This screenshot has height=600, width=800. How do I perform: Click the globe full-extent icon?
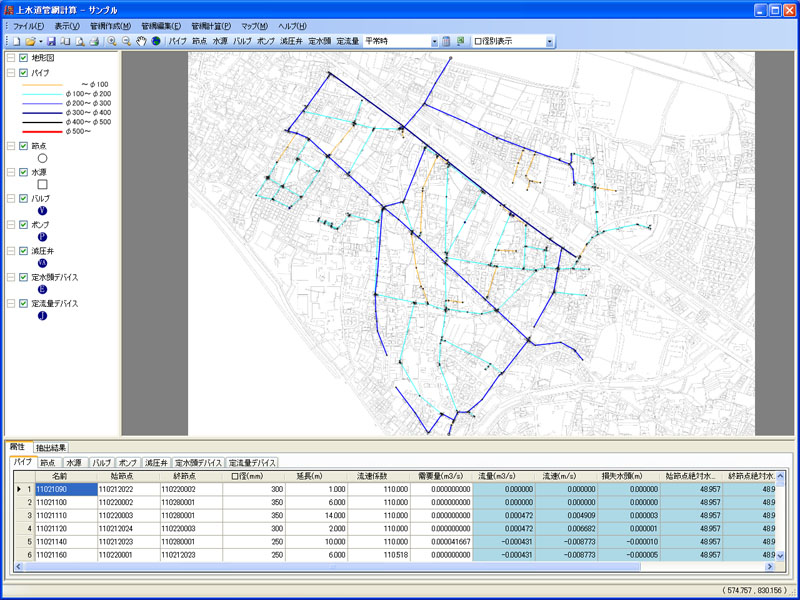coord(155,42)
